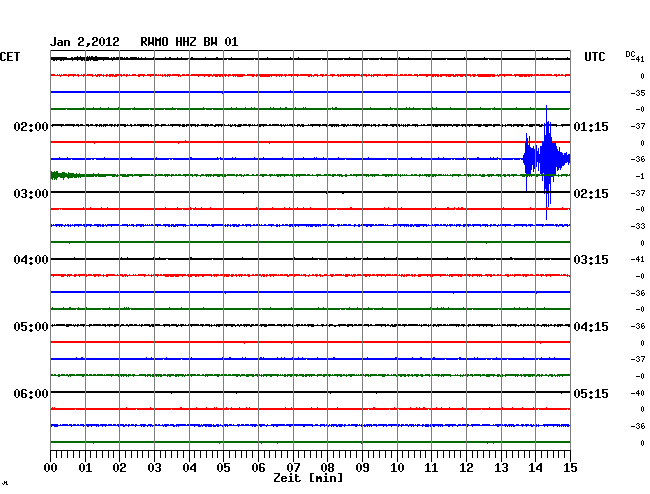This screenshot has height=494, width=650.
Task: Click the 01:15 UTC time label
Action: click(x=591, y=126)
